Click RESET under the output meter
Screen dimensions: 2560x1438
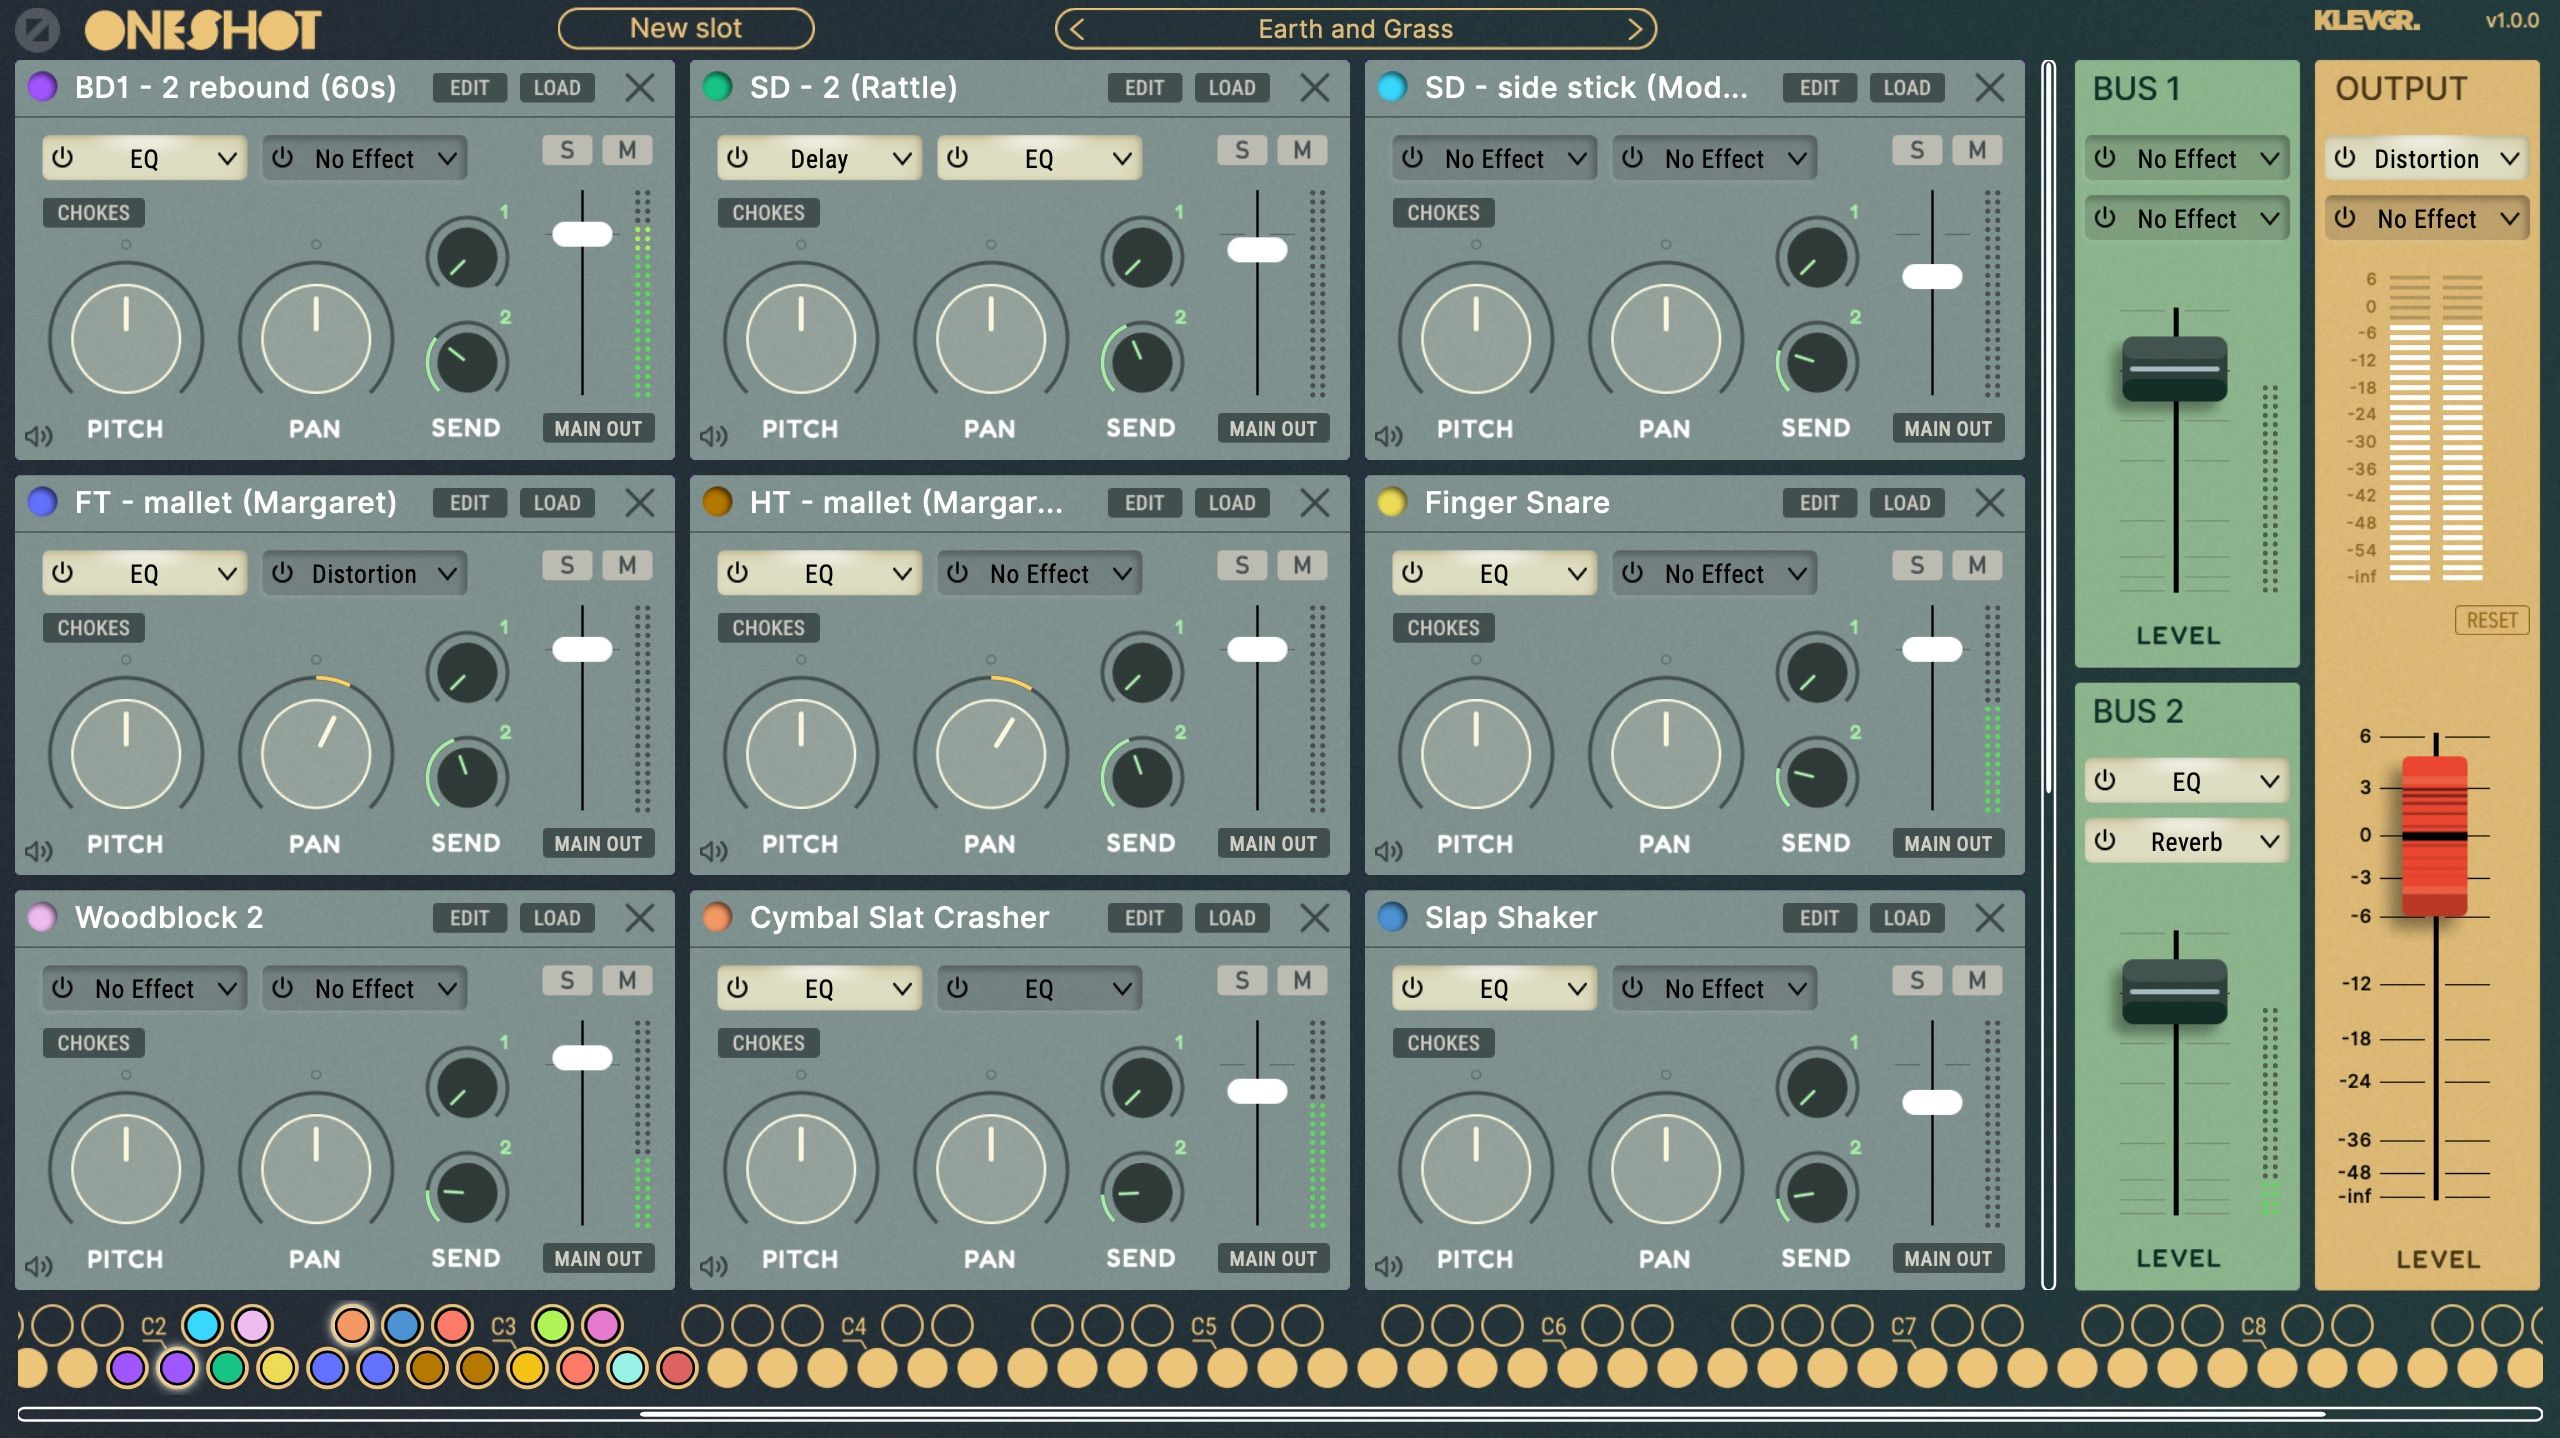click(x=2490, y=620)
